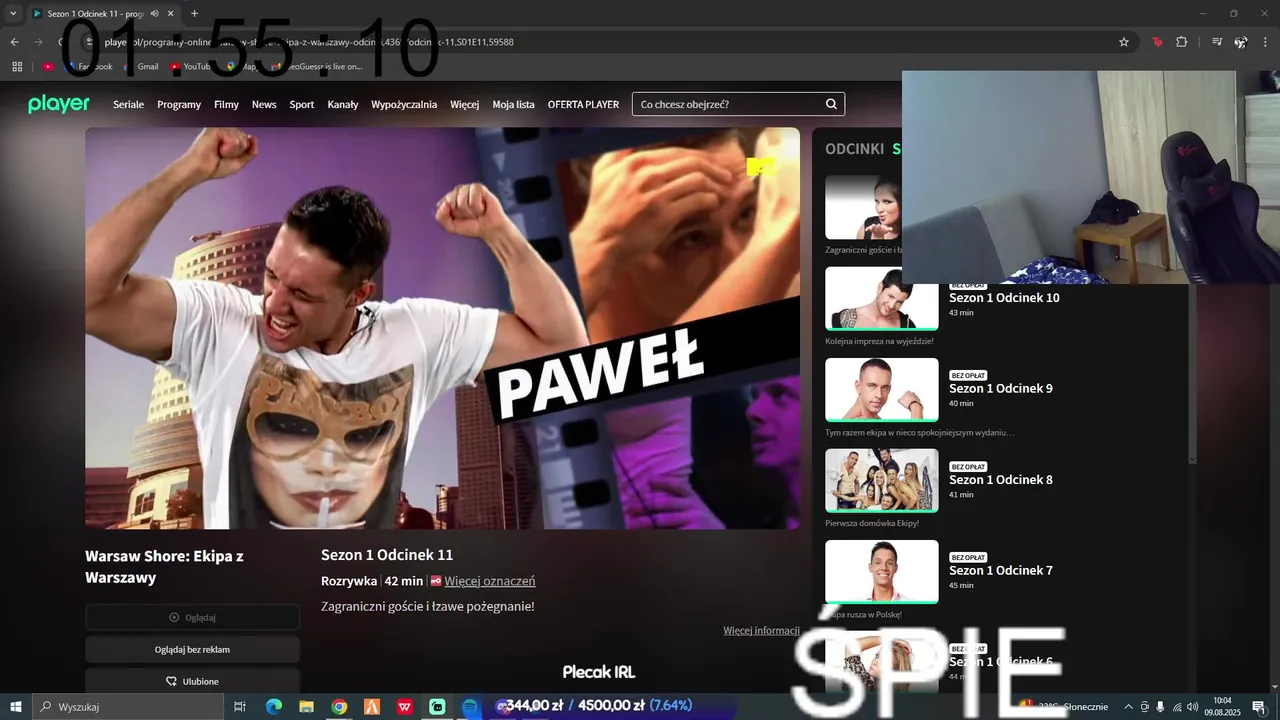Image resolution: width=1280 pixels, height=720 pixels.
Task: Switch to Google Chrome on the taskbar
Action: (339, 707)
